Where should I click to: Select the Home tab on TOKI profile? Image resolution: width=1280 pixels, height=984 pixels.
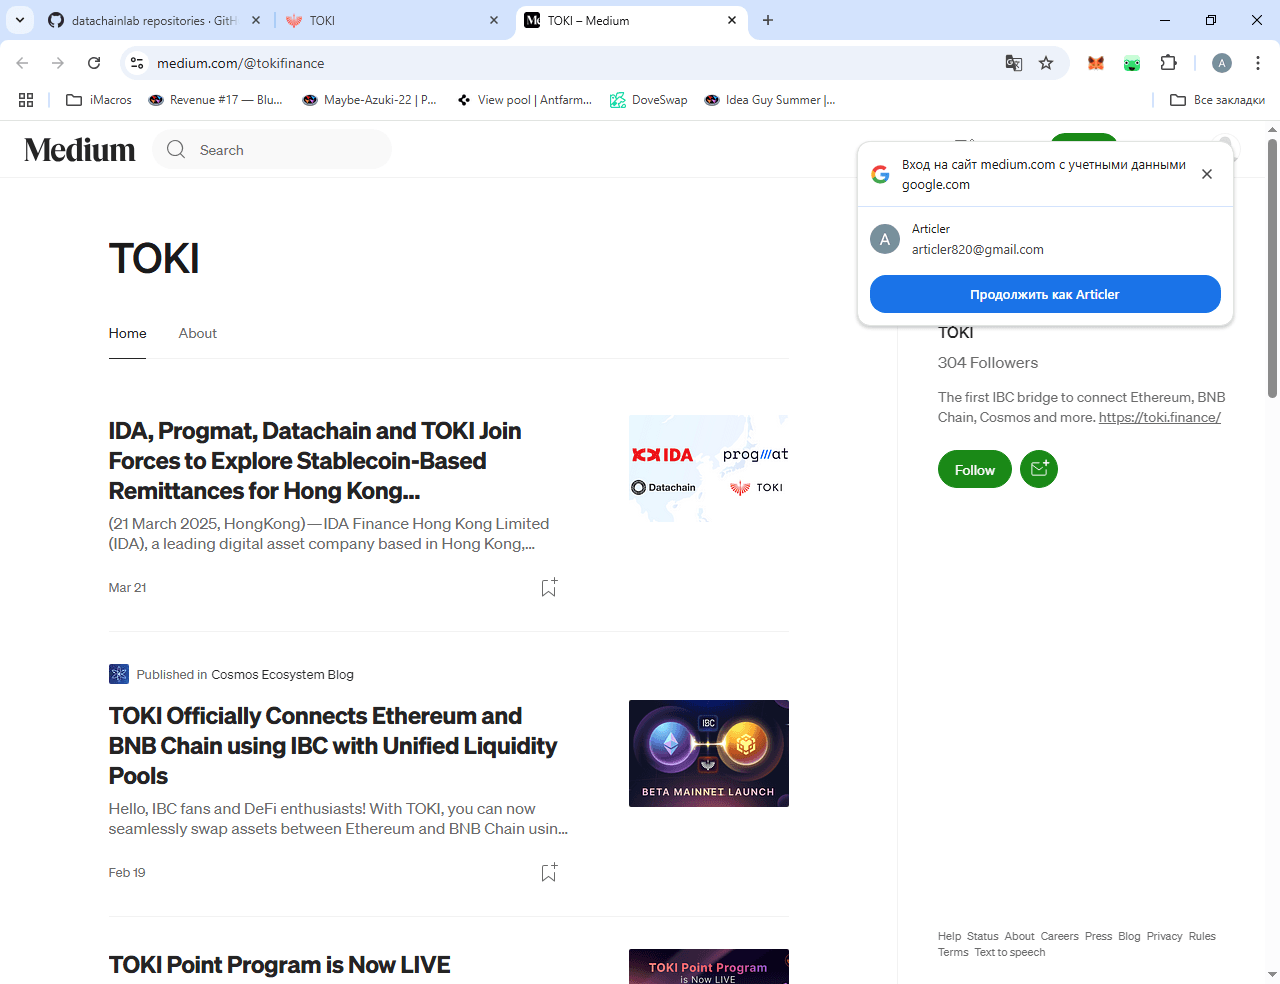pos(128,333)
